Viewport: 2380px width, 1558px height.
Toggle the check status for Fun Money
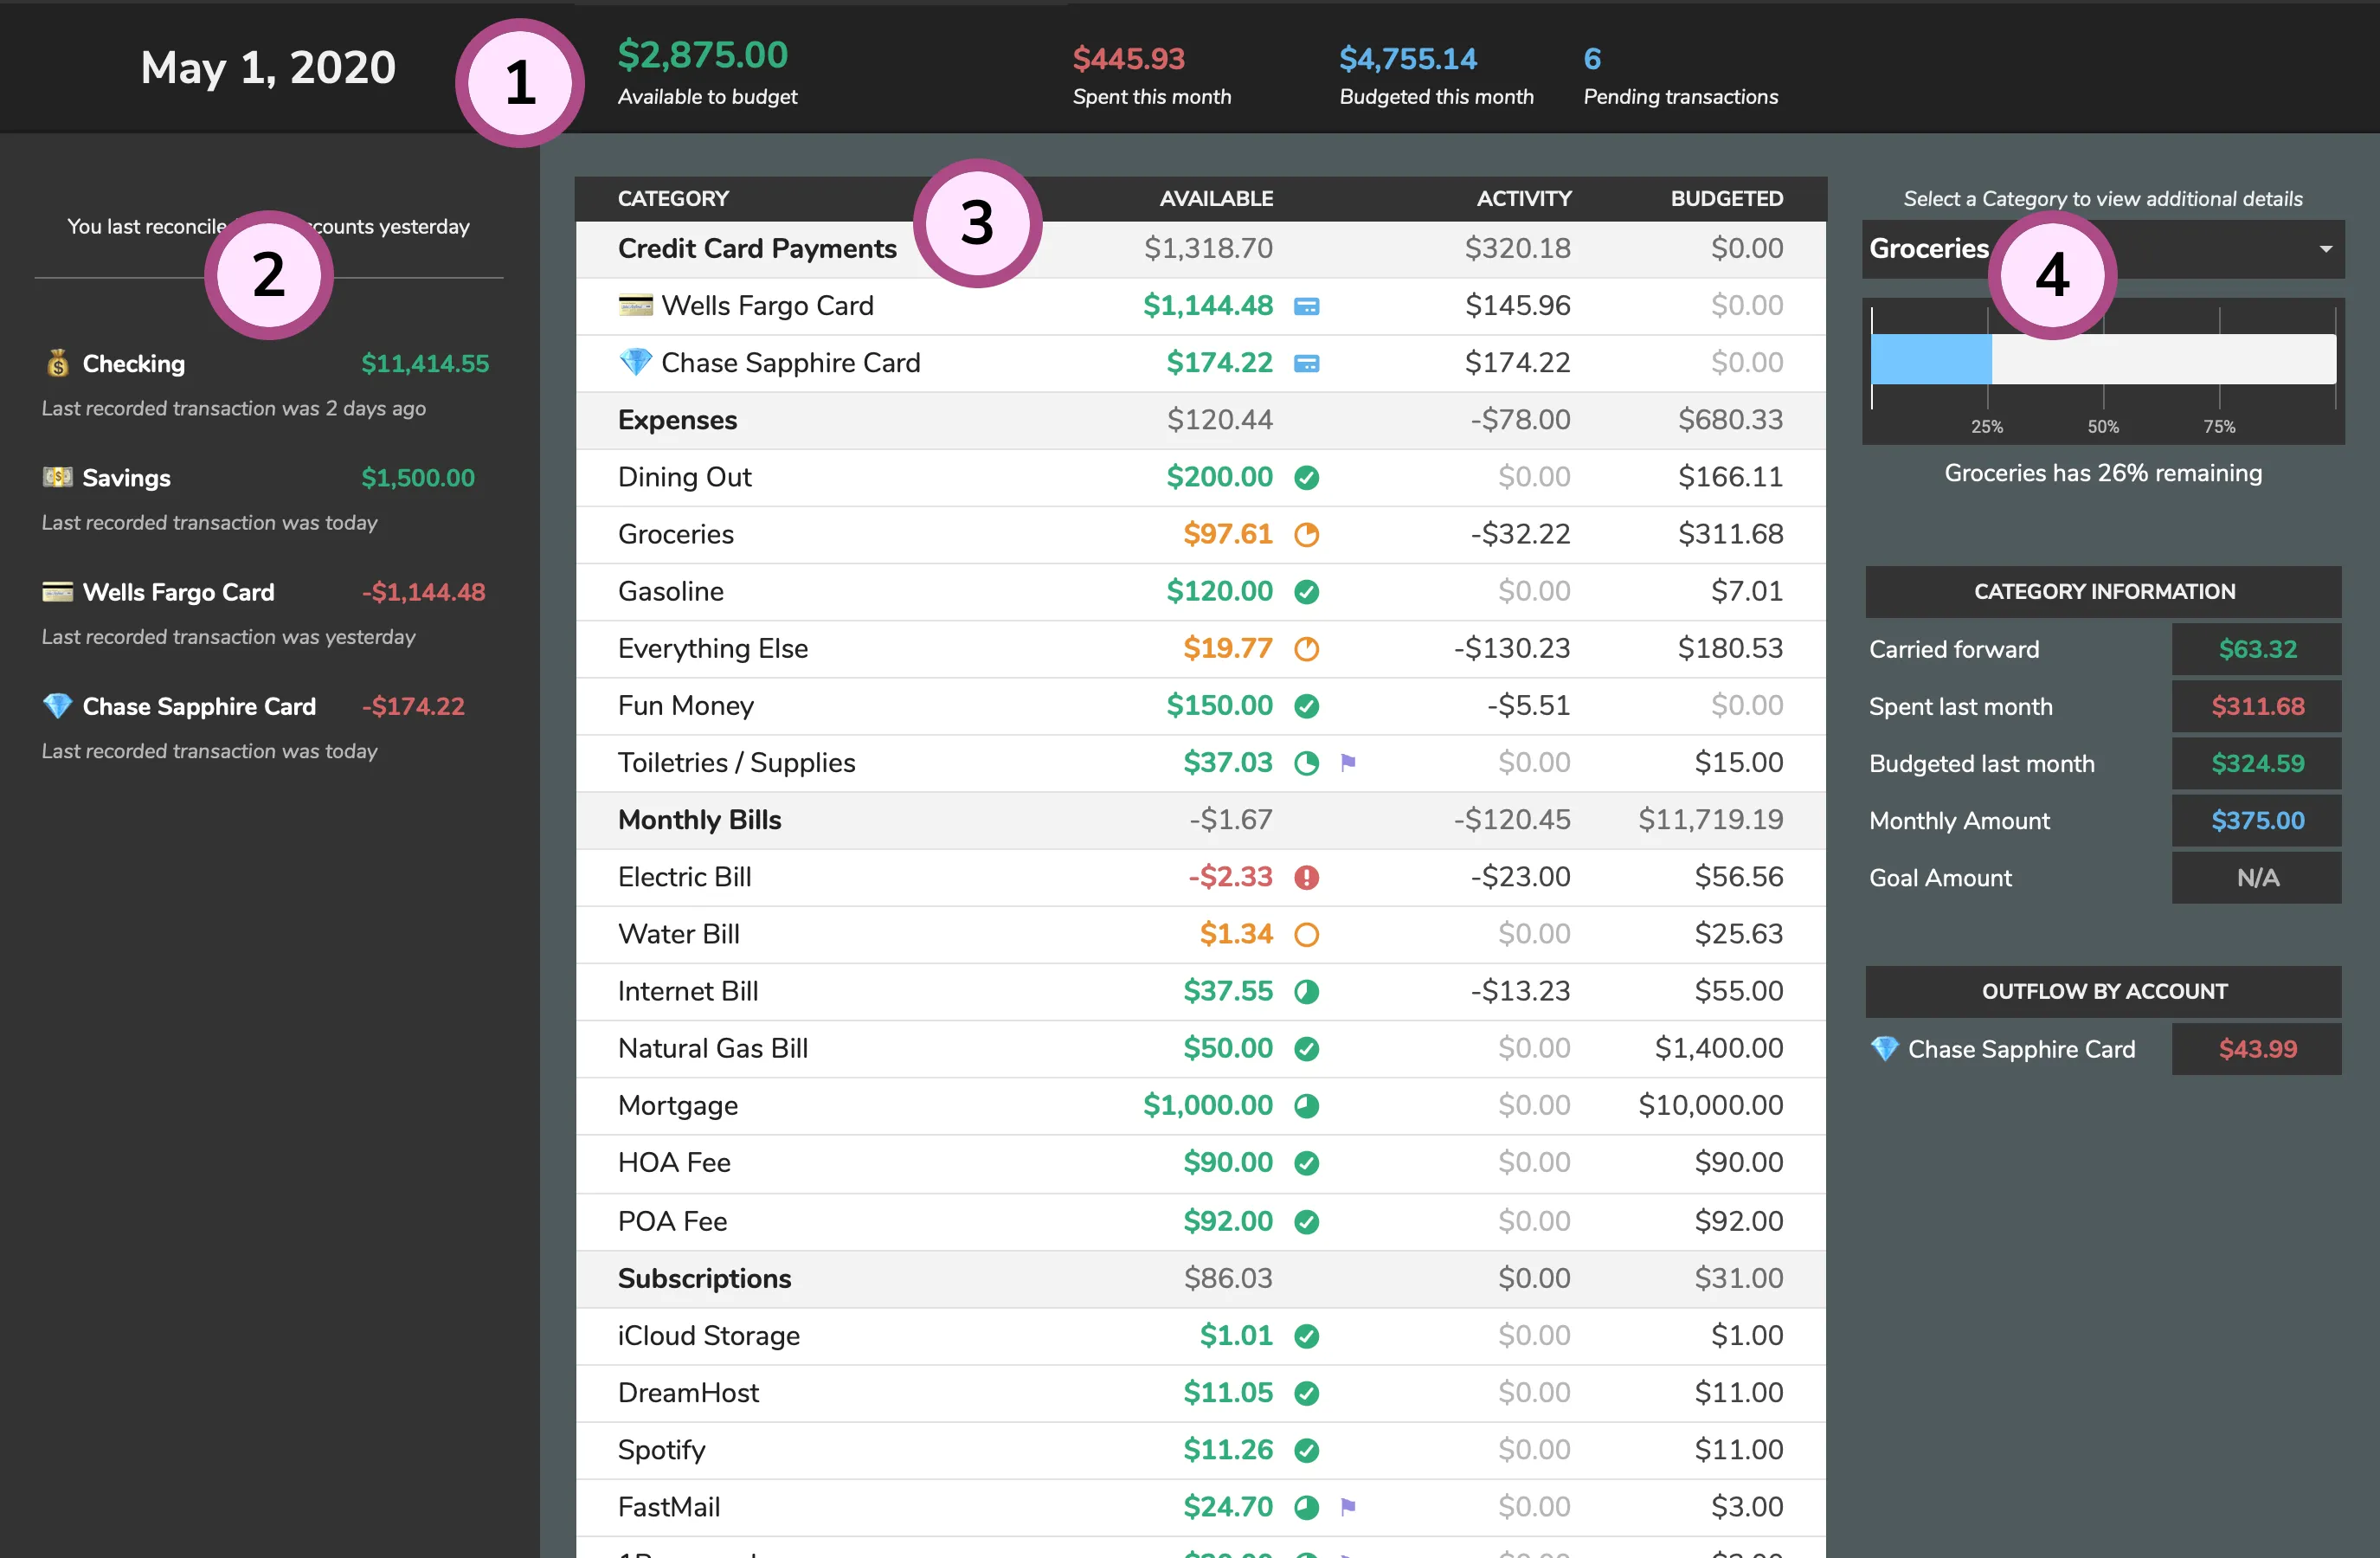1308,705
